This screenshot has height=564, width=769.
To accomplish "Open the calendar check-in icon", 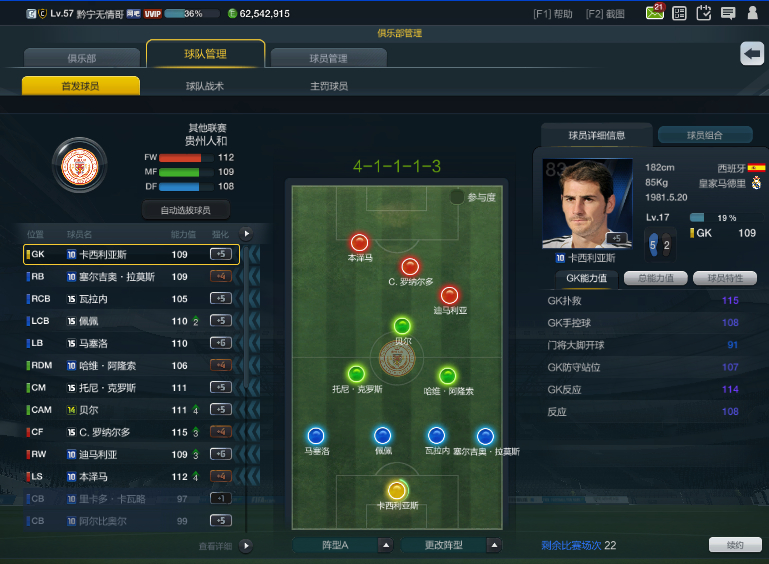I will [704, 13].
